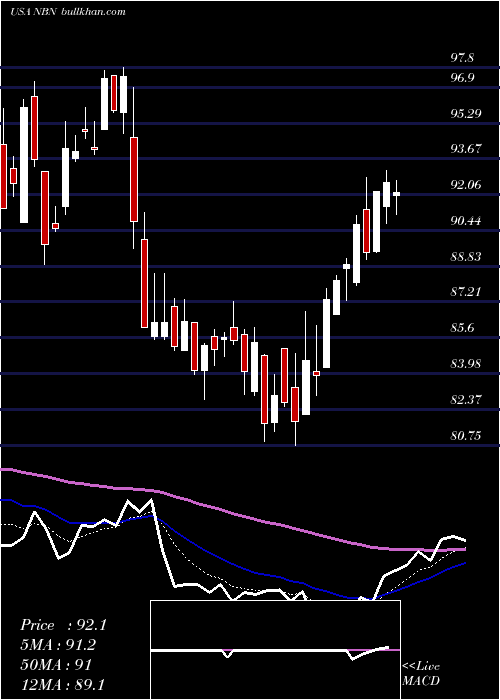The height and width of the screenshot is (700, 500).
Task: Click the 'USA NBN bullkhan.com' title text
Action: click(68, 12)
